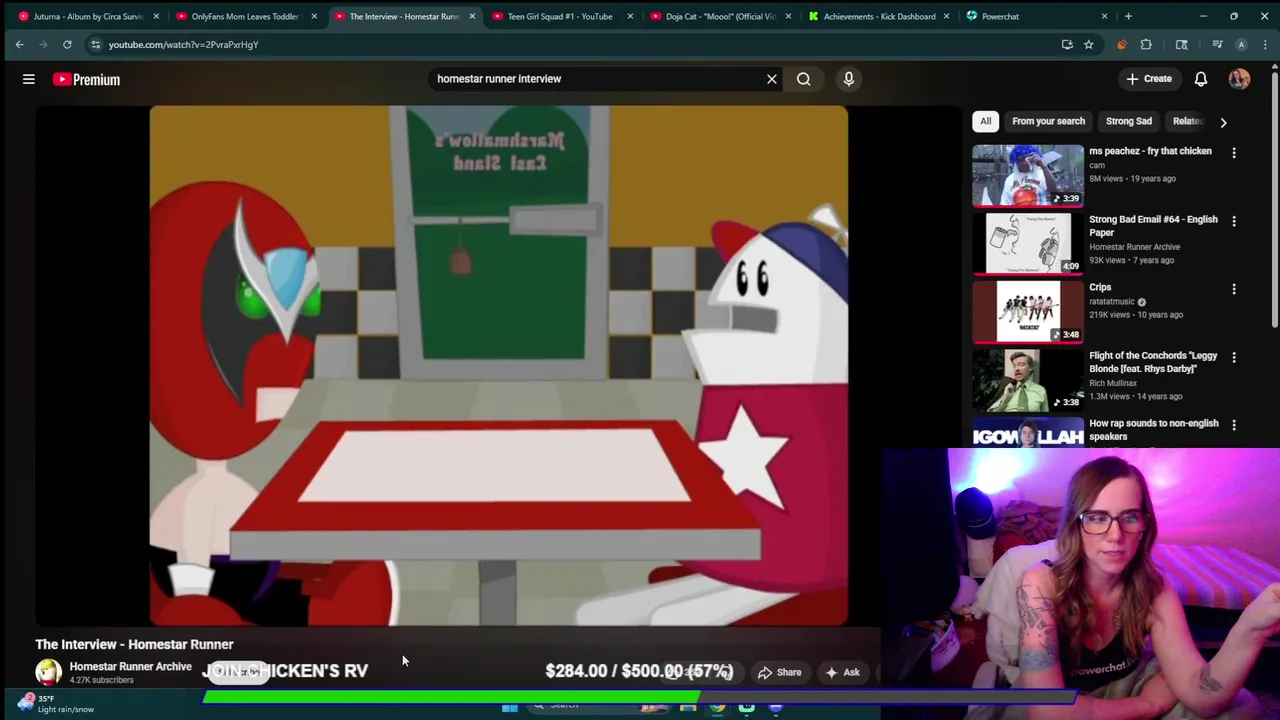This screenshot has height=720, width=1280.
Task: Open the Chrome profile A icon
Action: [1241, 44]
